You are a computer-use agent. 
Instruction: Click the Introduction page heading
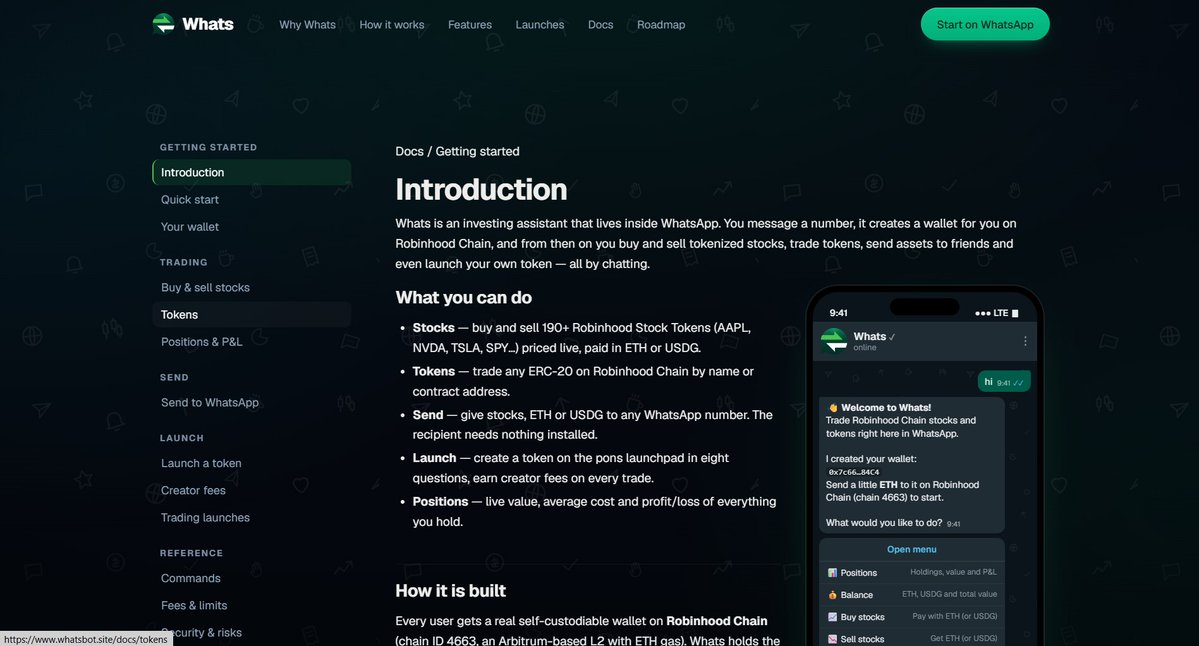tap(481, 190)
